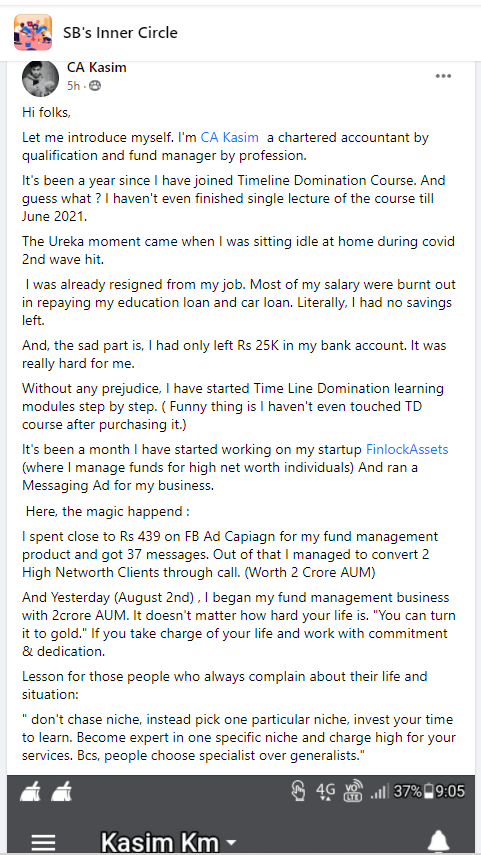Screen dimensions: 481x855
Task: Click the group privacy icon beside 5h
Action: pos(95,86)
